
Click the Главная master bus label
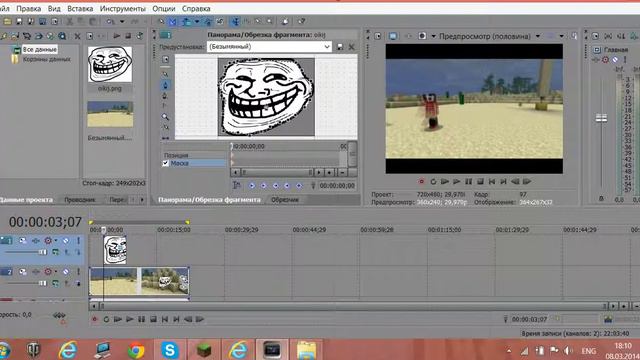(x=616, y=50)
